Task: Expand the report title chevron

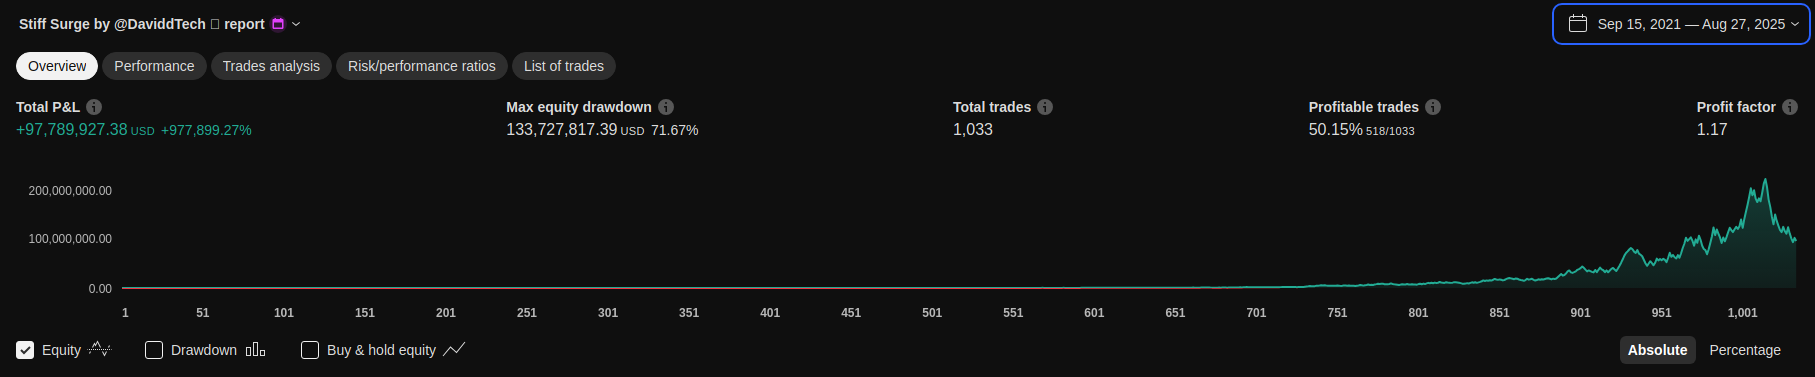Action: pyautogui.click(x=296, y=24)
